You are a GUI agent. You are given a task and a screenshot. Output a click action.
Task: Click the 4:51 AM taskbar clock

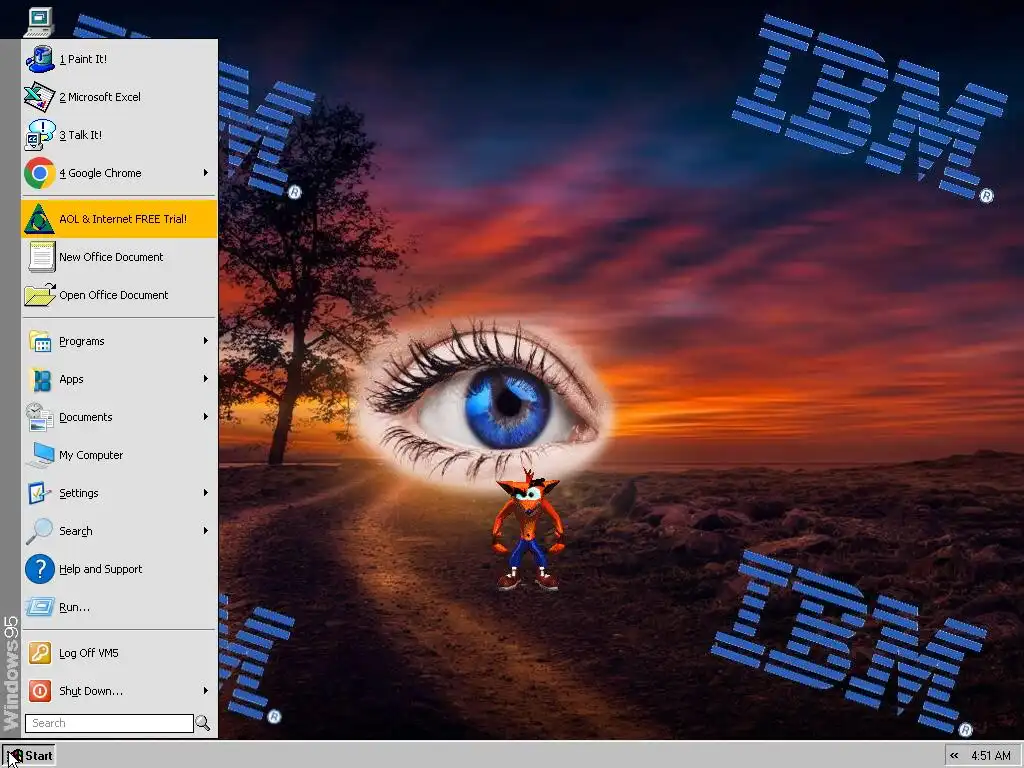point(990,756)
